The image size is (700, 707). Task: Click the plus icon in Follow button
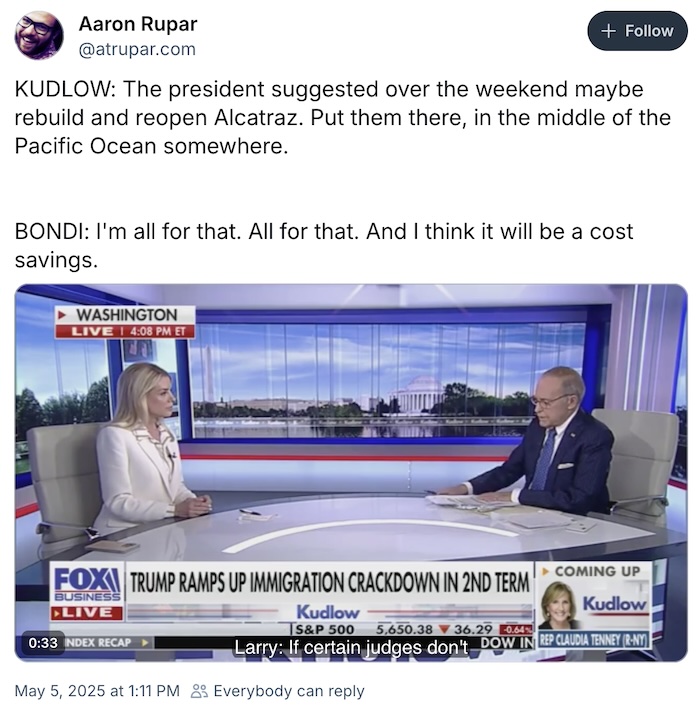coord(608,31)
